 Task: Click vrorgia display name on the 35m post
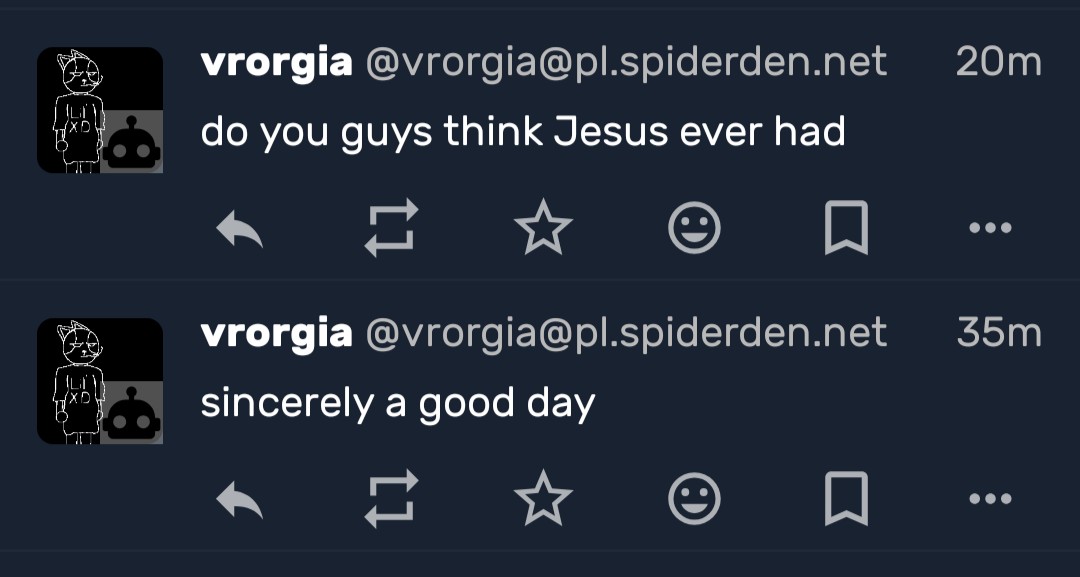coord(276,333)
